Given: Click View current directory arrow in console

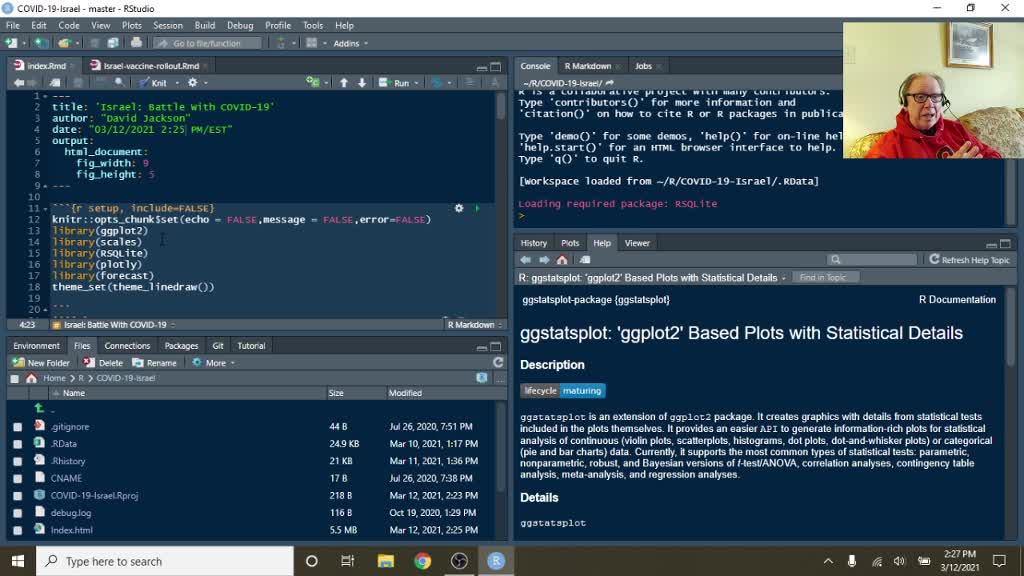Looking at the screenshot, I should click(609, 83).
